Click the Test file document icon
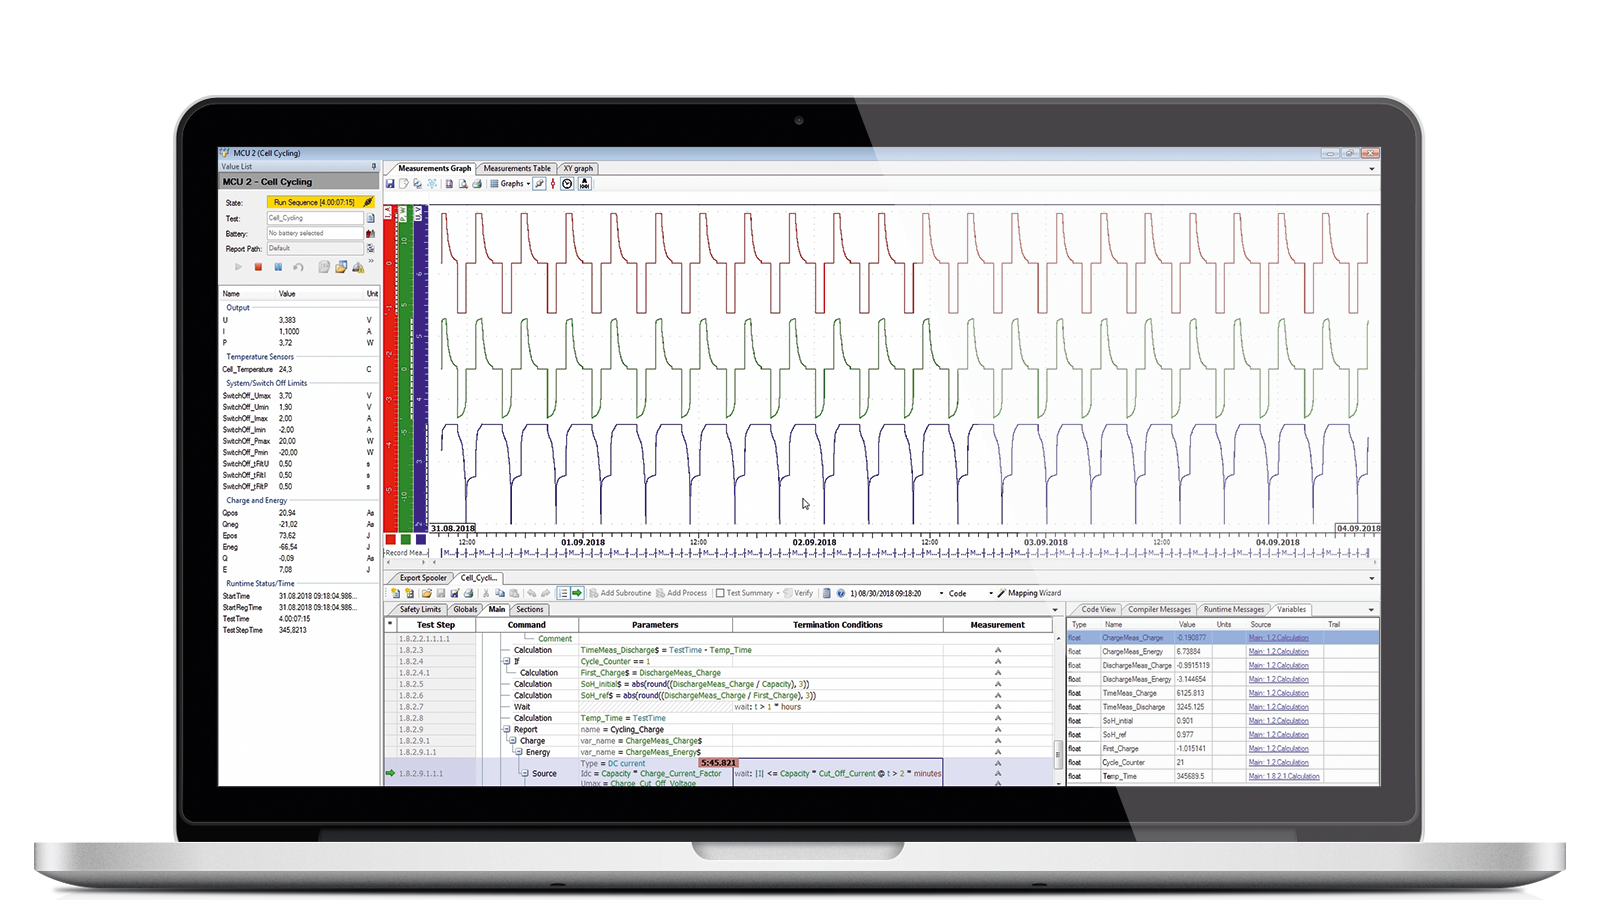Image resolution: width=1600 pixels, height=900 pixels. pos(370,218)
